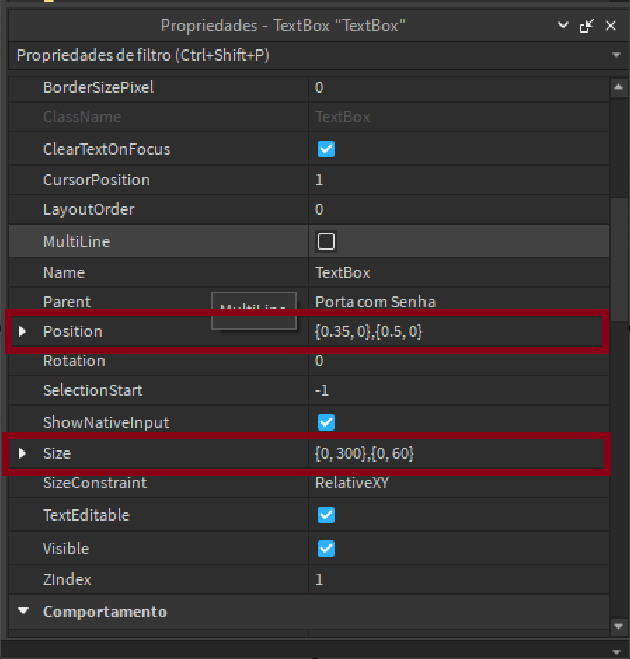Click the undock panel icon in title bar
Screen dimensions: 630x659
(x=587, y=25)
